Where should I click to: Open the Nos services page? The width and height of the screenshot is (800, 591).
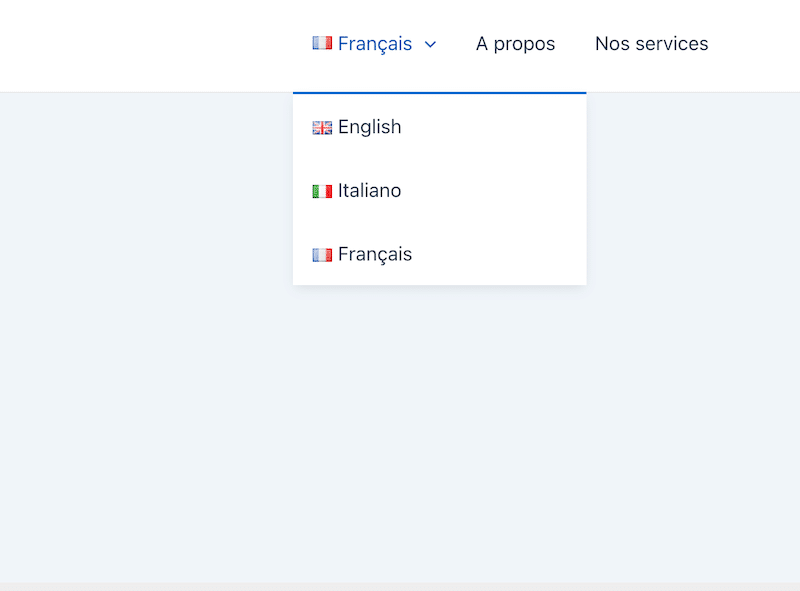point(652,44)
